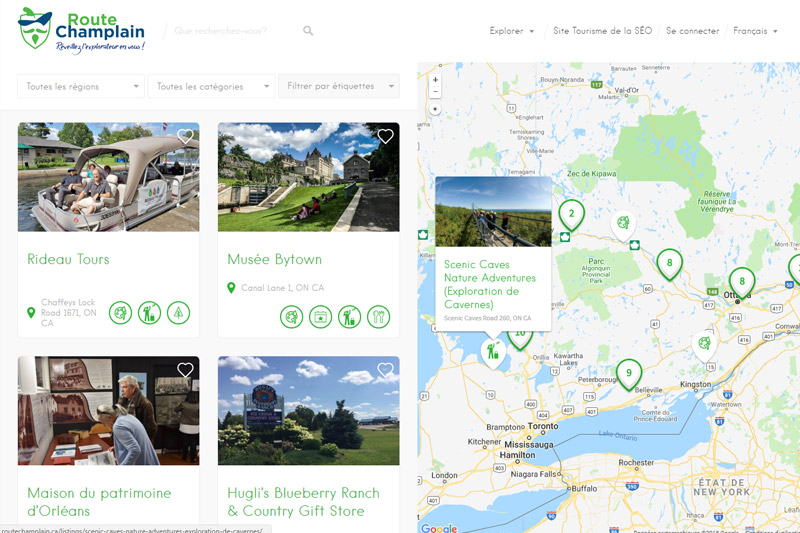800x533 pixels.
Task: Click the map cluster marker labeled 9
Action: click(x=629, y=374)
